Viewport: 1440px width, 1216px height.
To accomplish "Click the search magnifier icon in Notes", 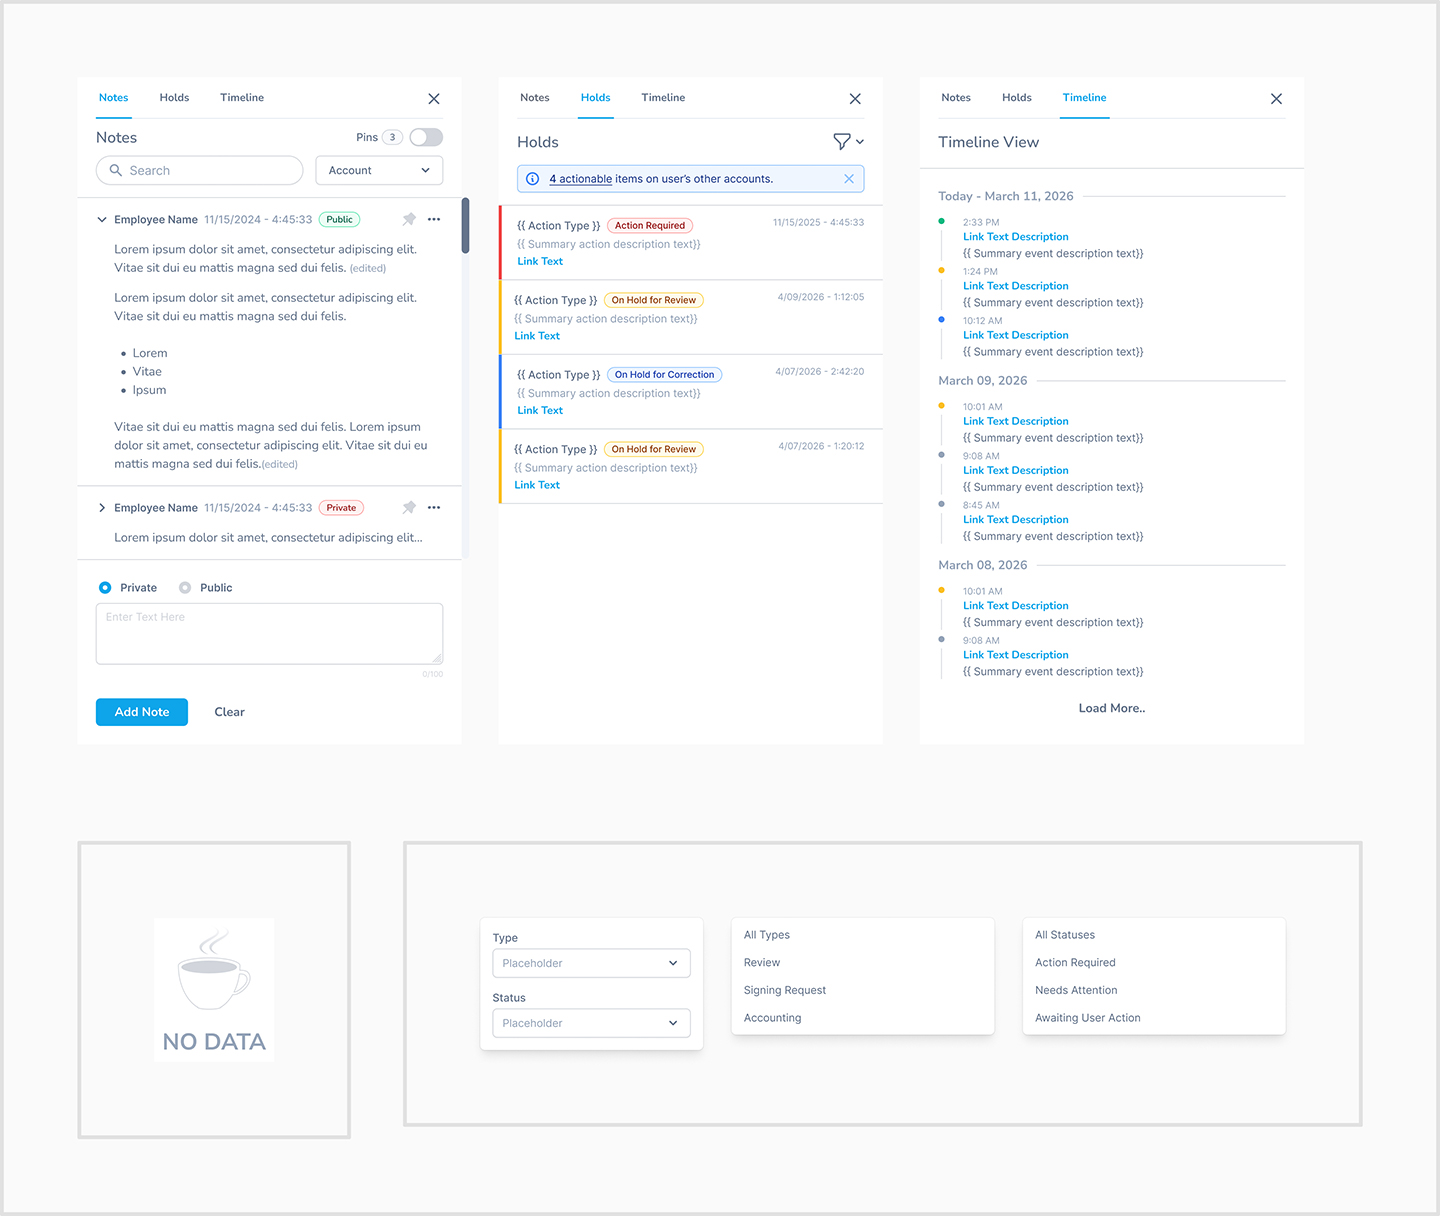I will pos(116,170).
